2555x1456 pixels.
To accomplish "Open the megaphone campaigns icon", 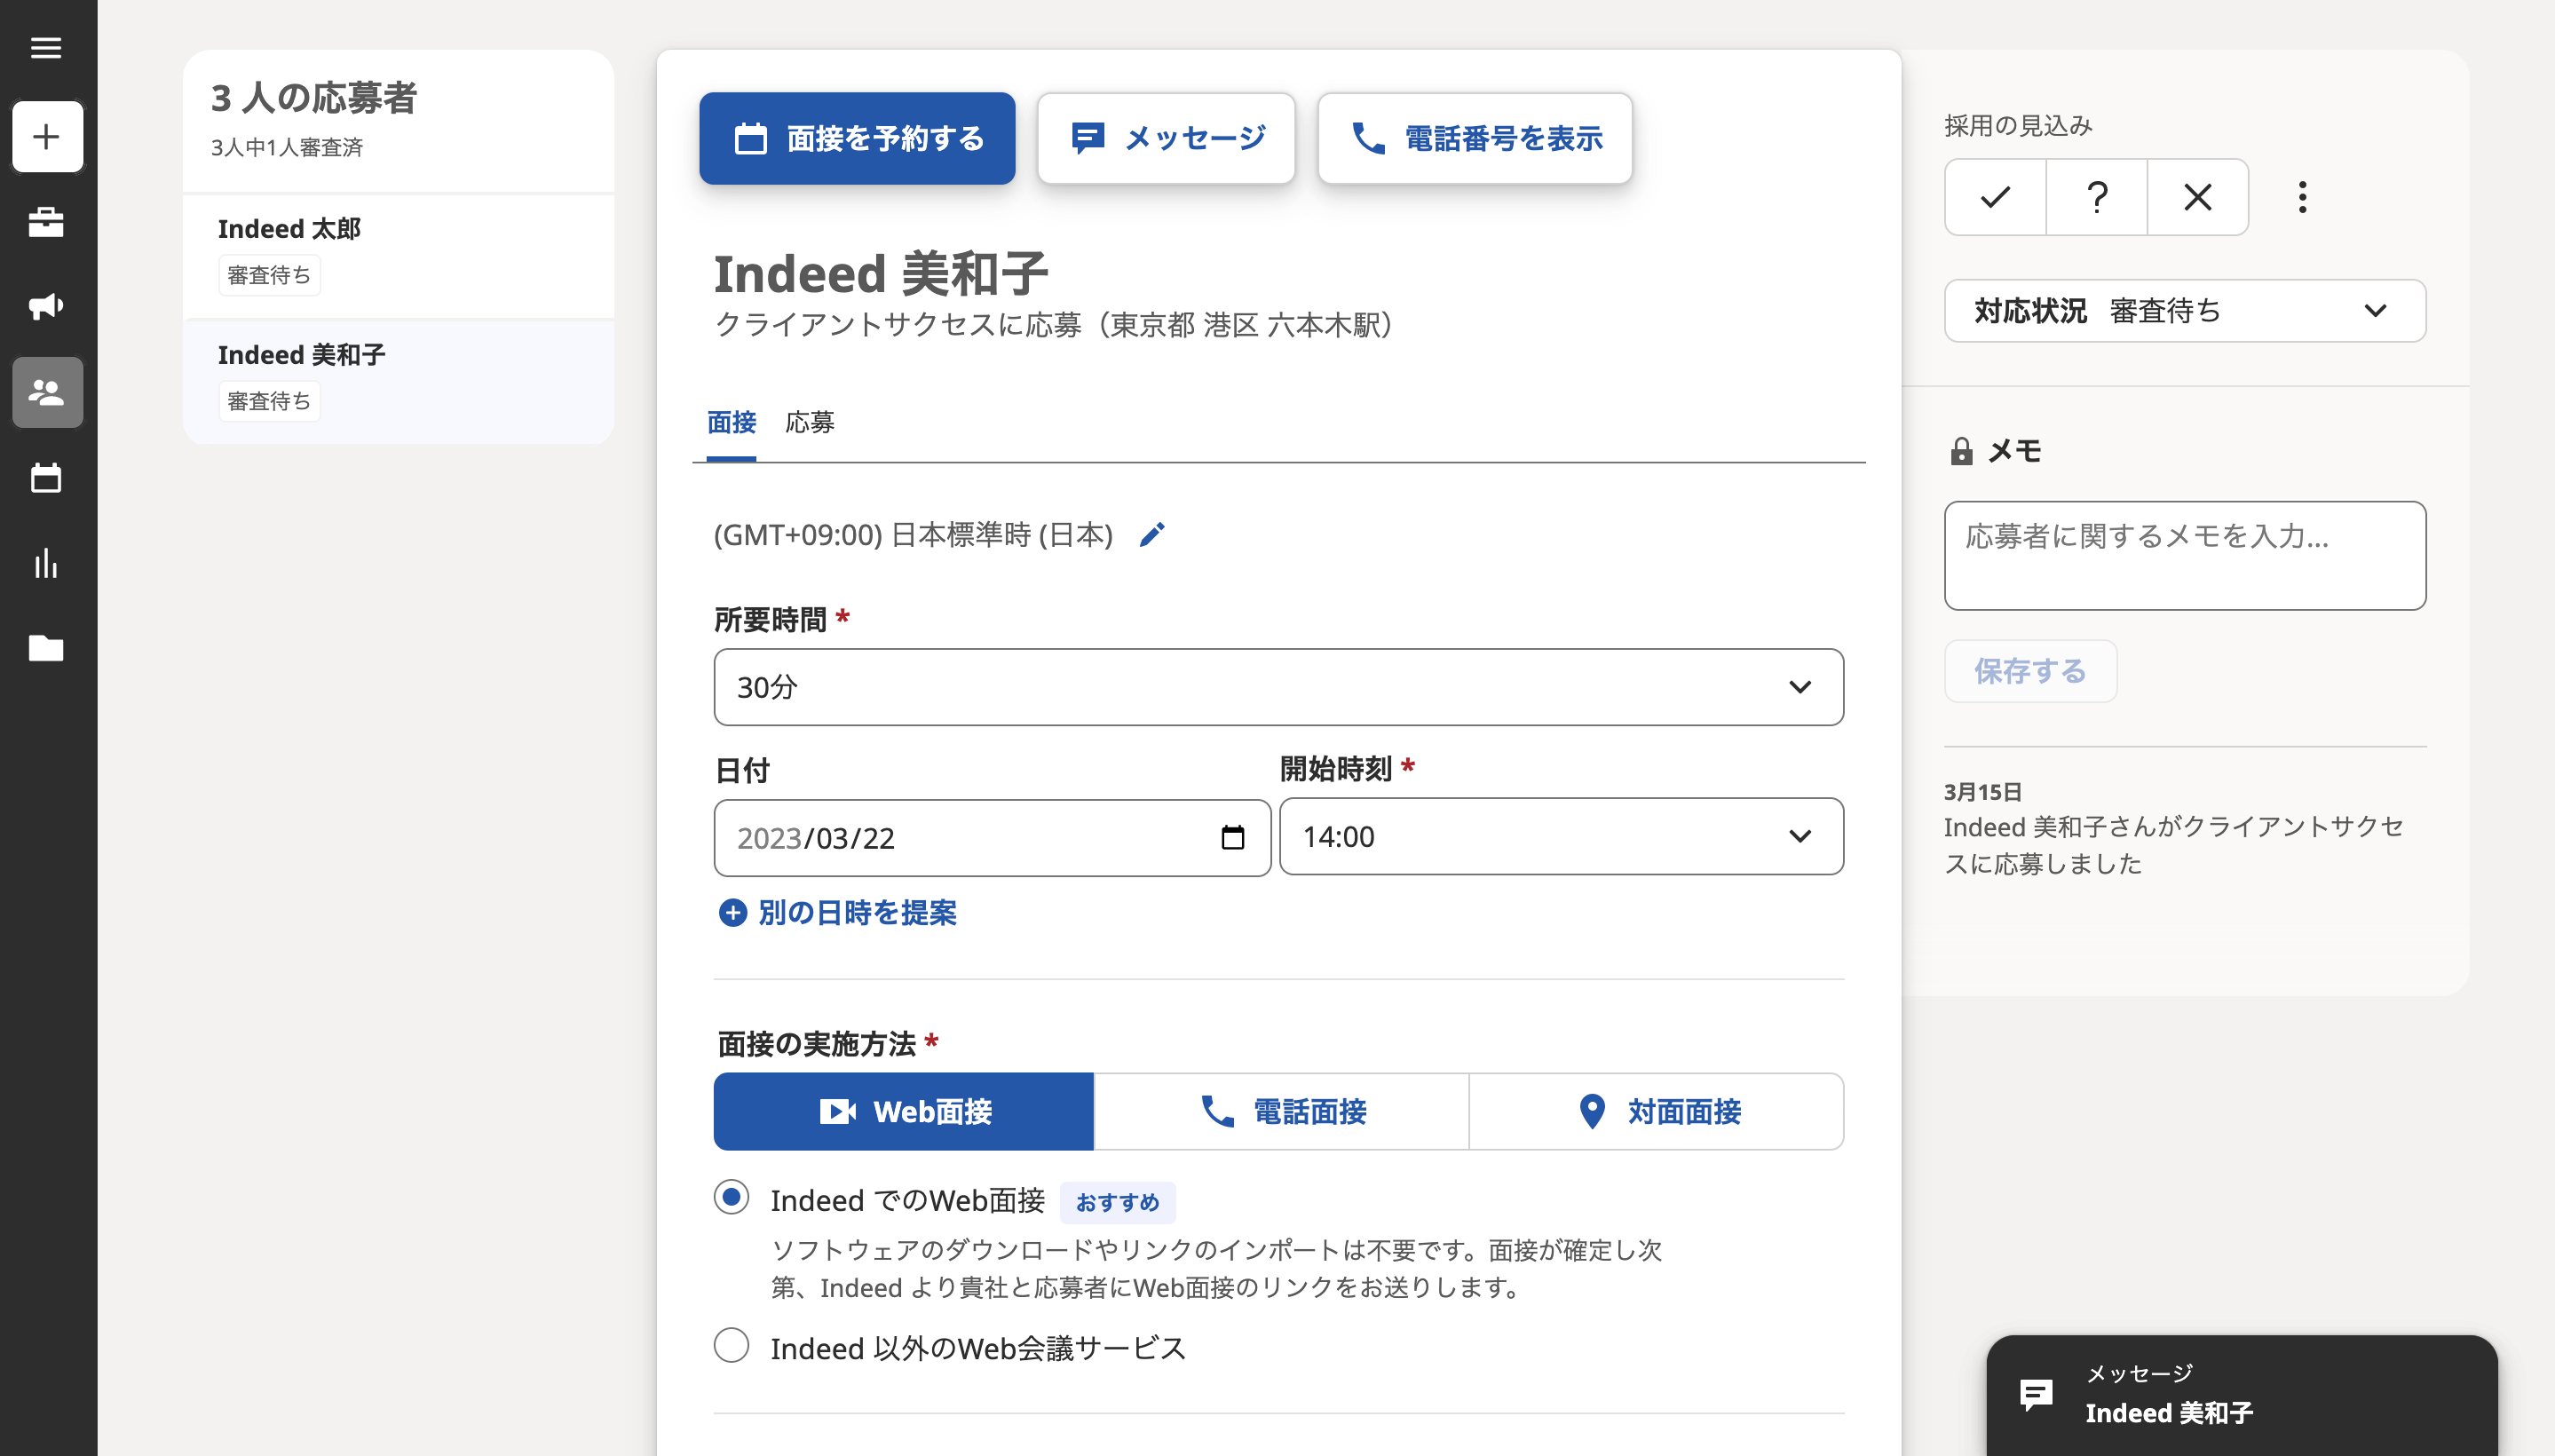I will [46, 306].
